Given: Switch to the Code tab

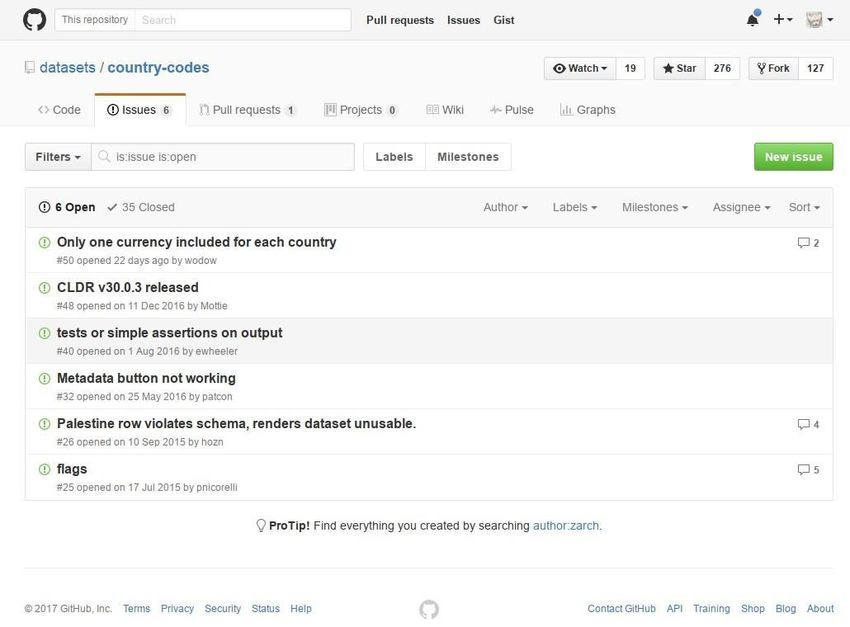Looking at the screenshot, I should pyautogui.click(x=59, y=110).
